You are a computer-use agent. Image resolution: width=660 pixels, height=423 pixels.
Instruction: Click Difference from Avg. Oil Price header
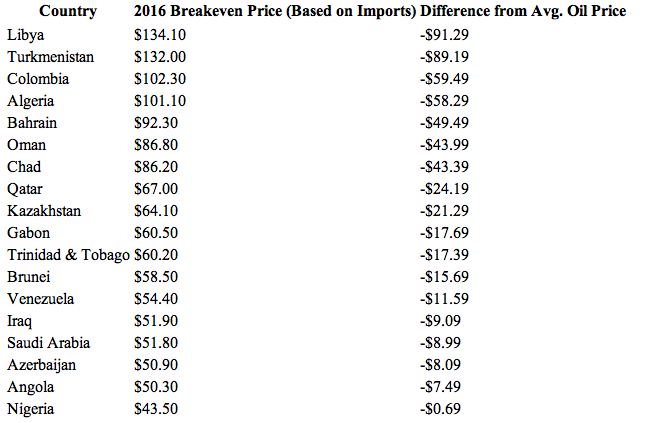point(523,11)
